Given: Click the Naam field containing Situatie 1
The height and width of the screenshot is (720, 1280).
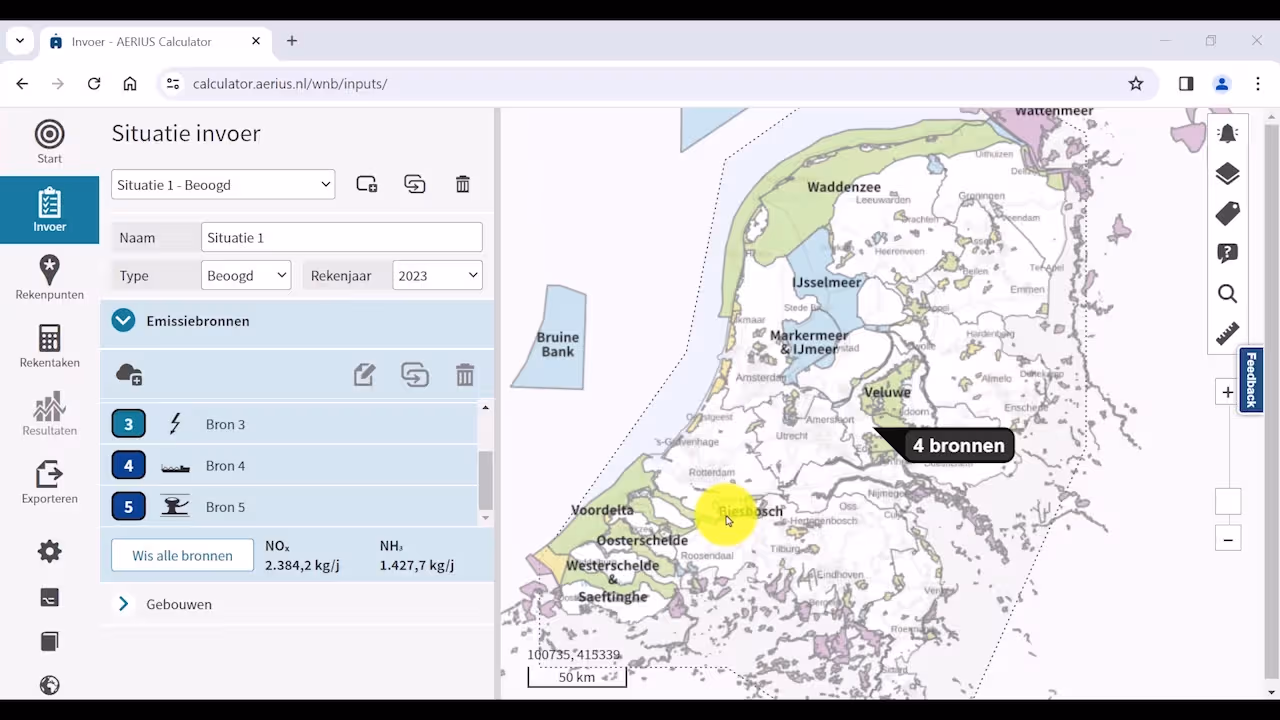Looking at the screenshot, I should 341,238.
